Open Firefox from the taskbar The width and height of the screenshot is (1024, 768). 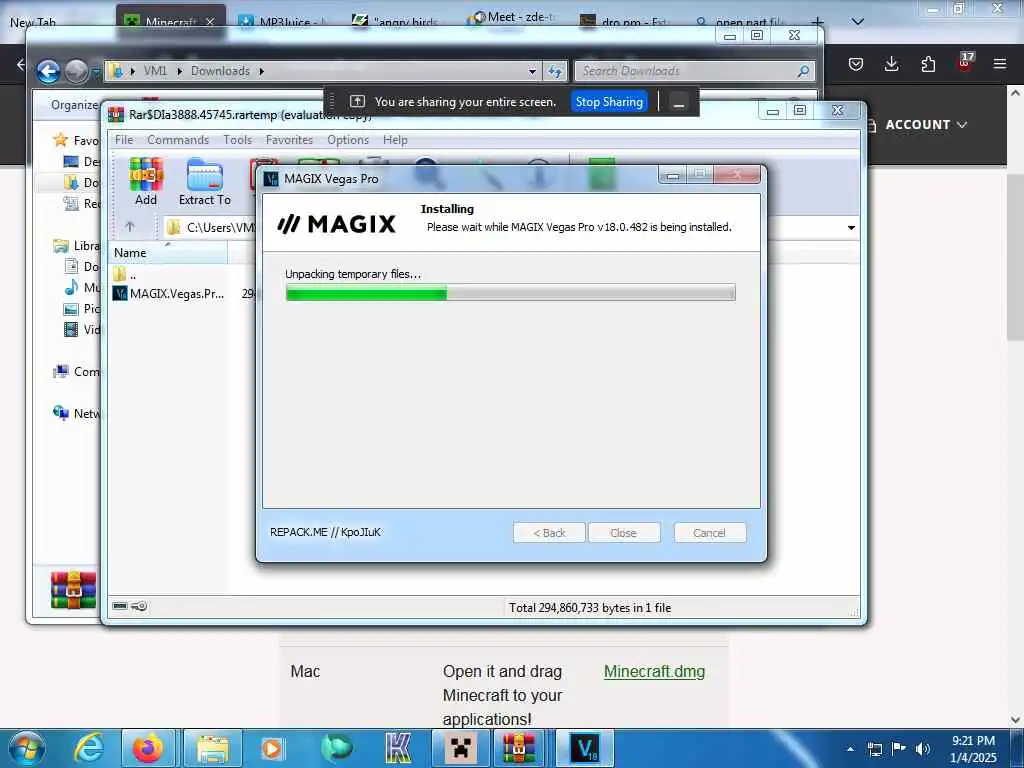coord(148,748)
